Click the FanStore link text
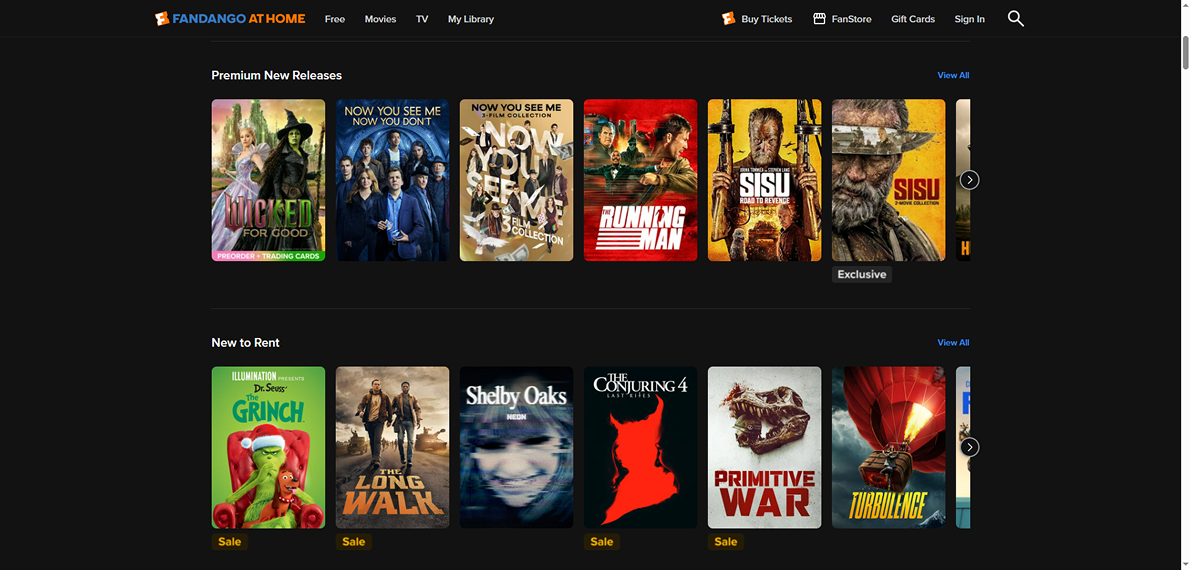This screenshot has width=1190, height=570. click(852, 19)
